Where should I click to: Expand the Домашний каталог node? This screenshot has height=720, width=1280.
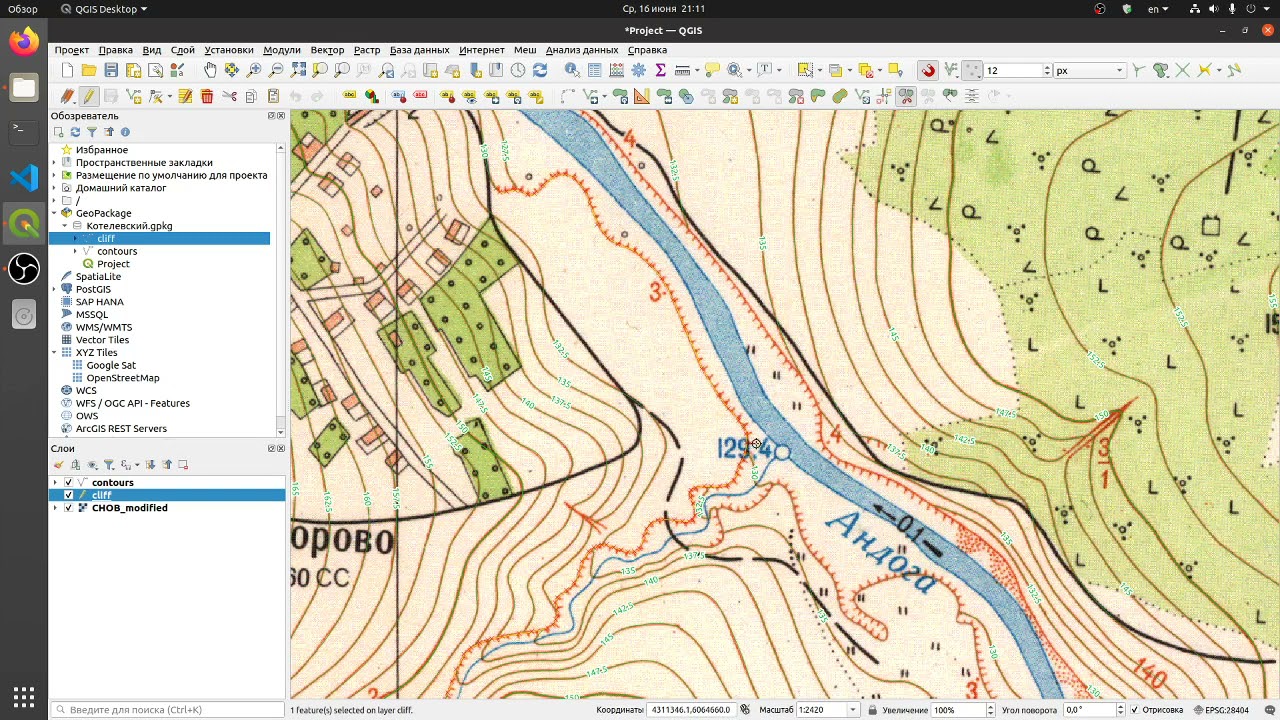pos(55,188)
